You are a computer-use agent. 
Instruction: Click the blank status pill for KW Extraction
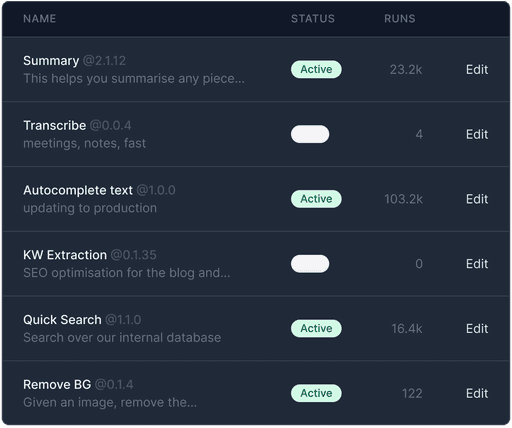(x=310, y=264)
